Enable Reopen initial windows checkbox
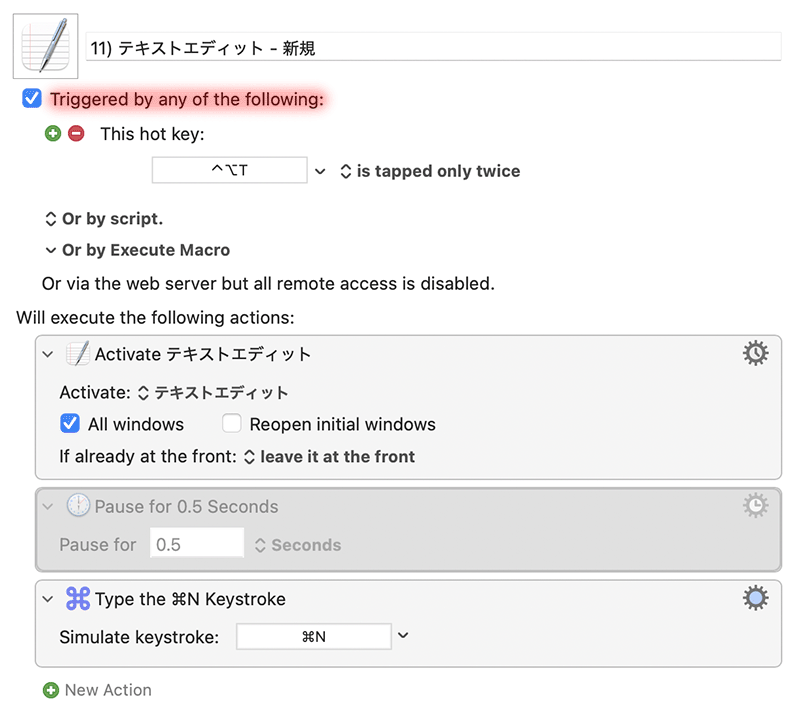Screen dimensions: 800x714 tap(232, 424)
